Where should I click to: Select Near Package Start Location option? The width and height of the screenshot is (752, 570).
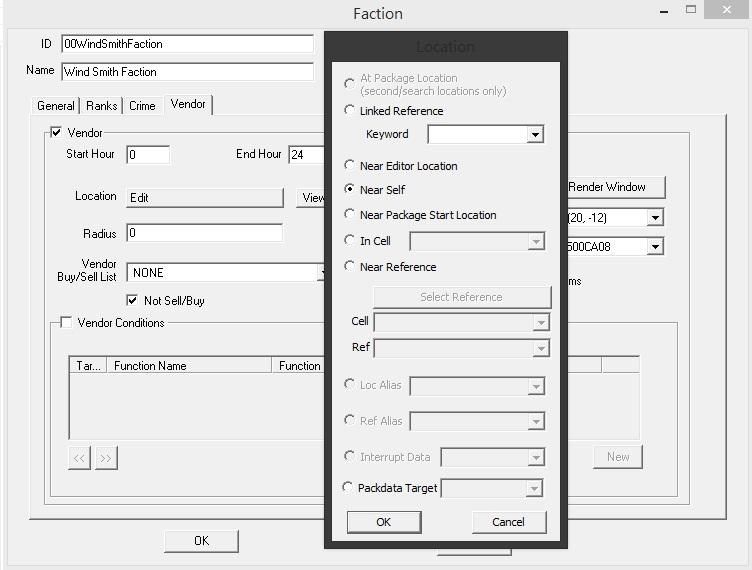point(349,214)
